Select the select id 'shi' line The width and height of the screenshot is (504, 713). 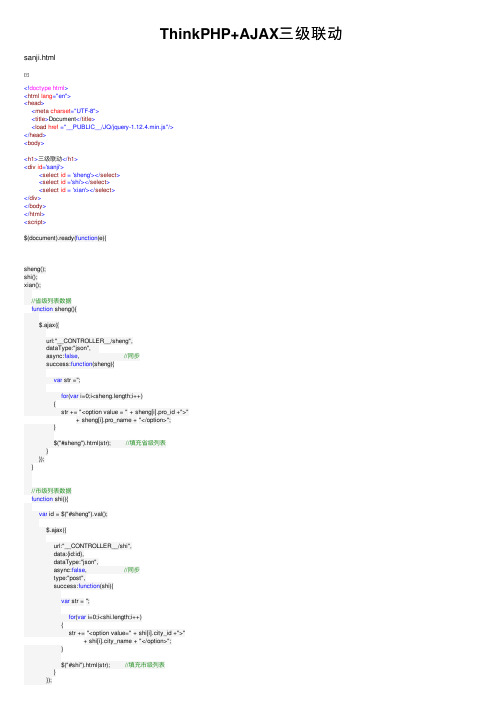pyautogui.click(x=74, y=182)
